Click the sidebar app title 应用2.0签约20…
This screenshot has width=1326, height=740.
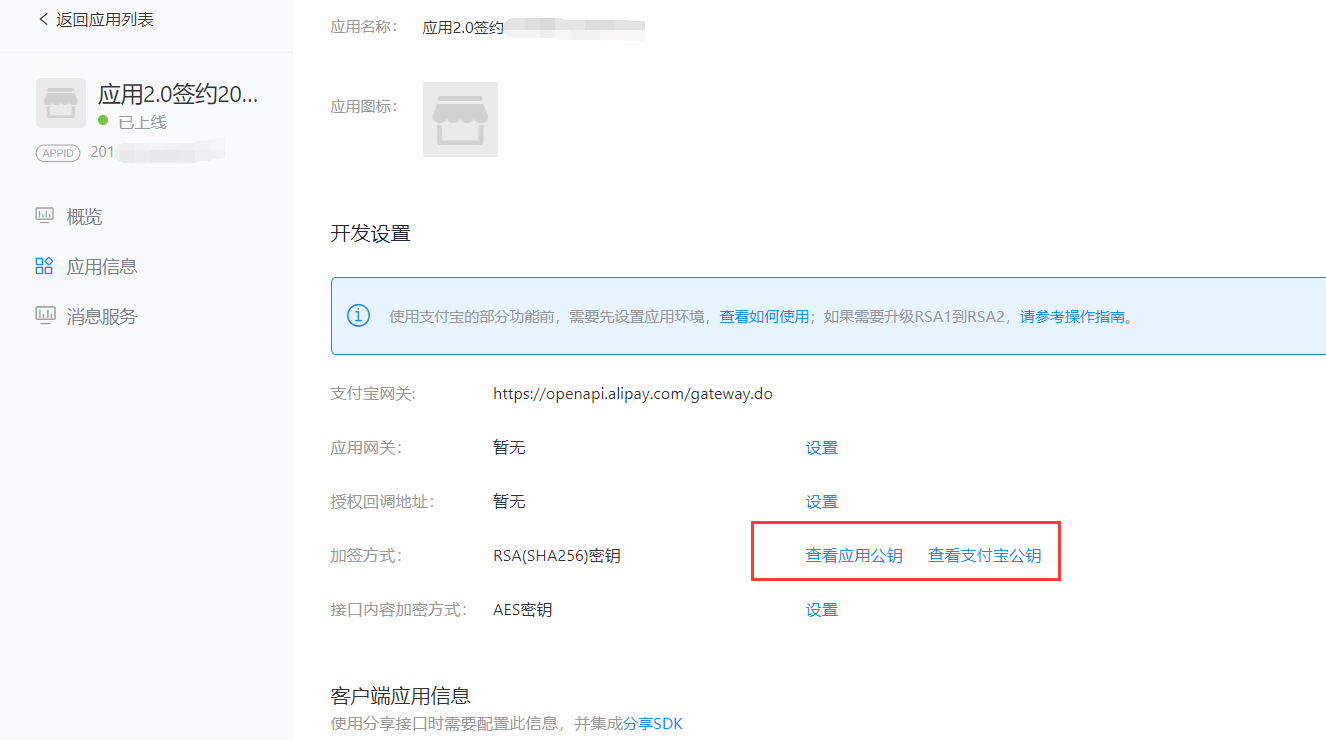tap(178, 95)
